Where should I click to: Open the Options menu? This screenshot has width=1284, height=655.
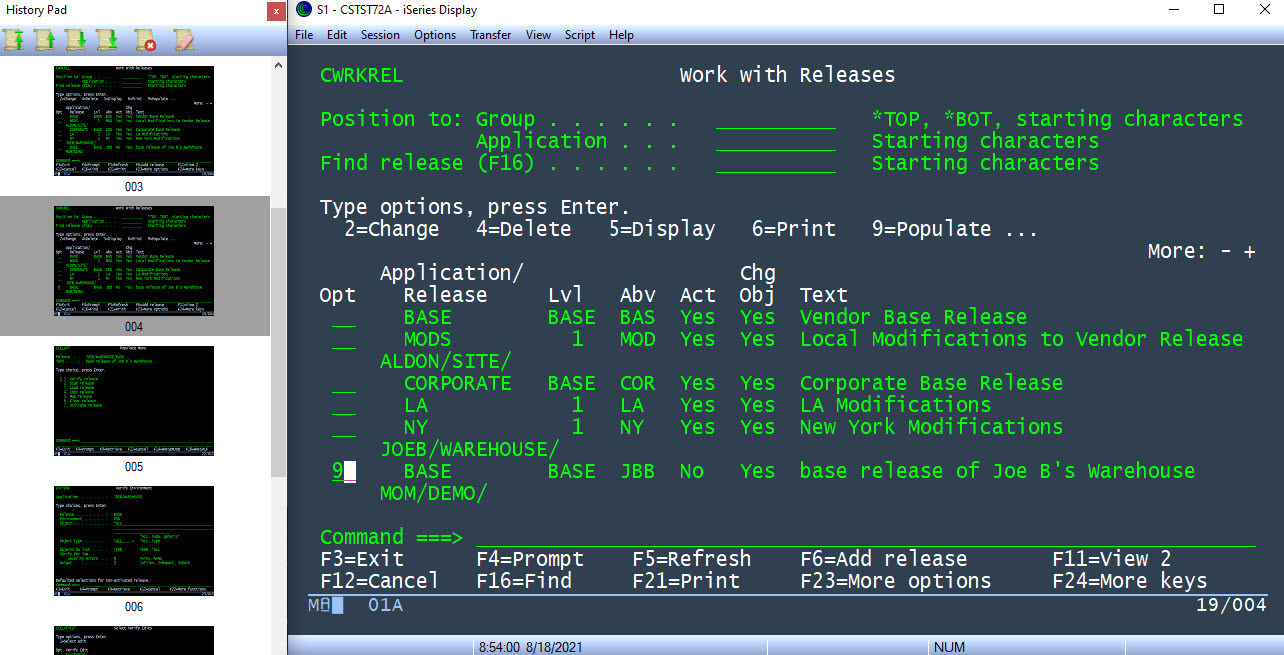click(x=434, y=34)
